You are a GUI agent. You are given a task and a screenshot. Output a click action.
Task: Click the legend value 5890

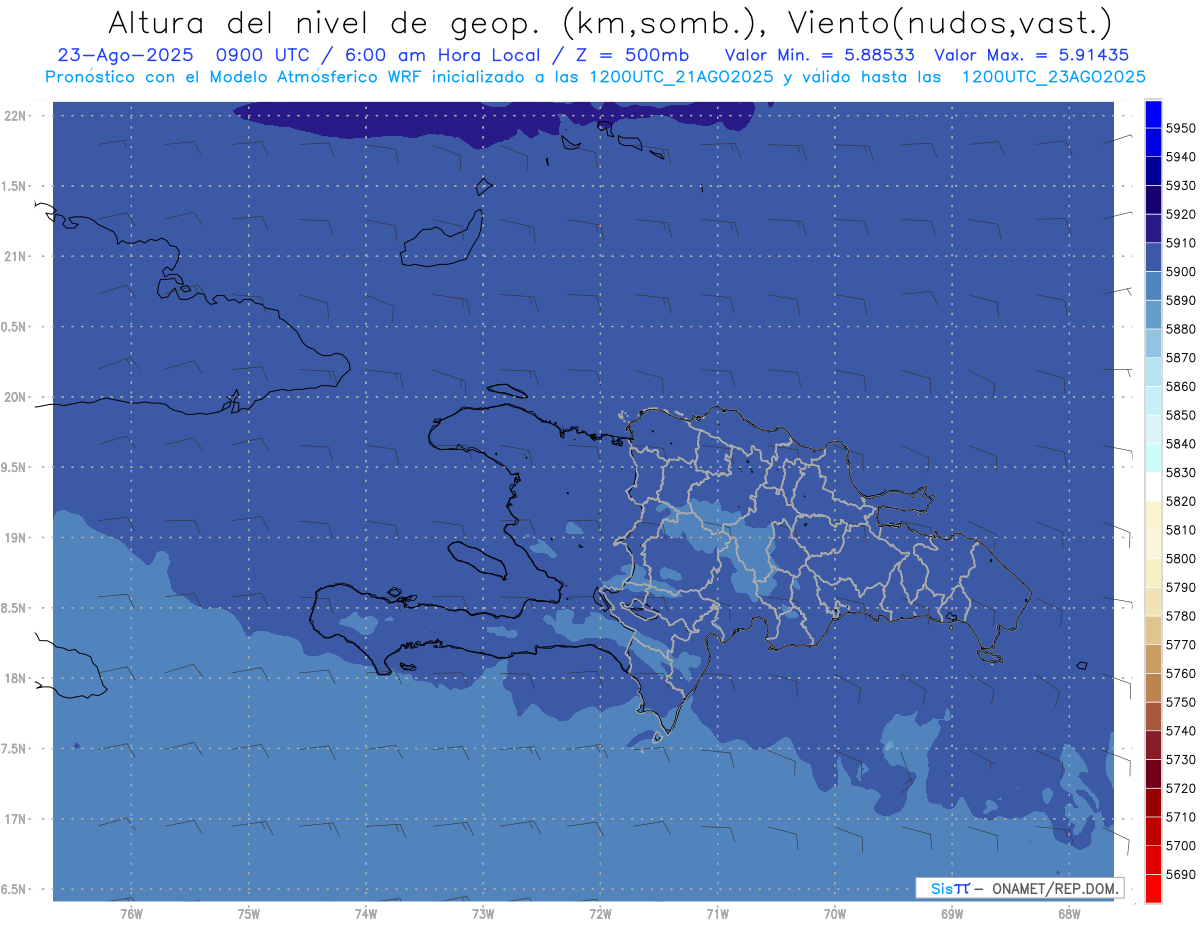pos(1180,300)
